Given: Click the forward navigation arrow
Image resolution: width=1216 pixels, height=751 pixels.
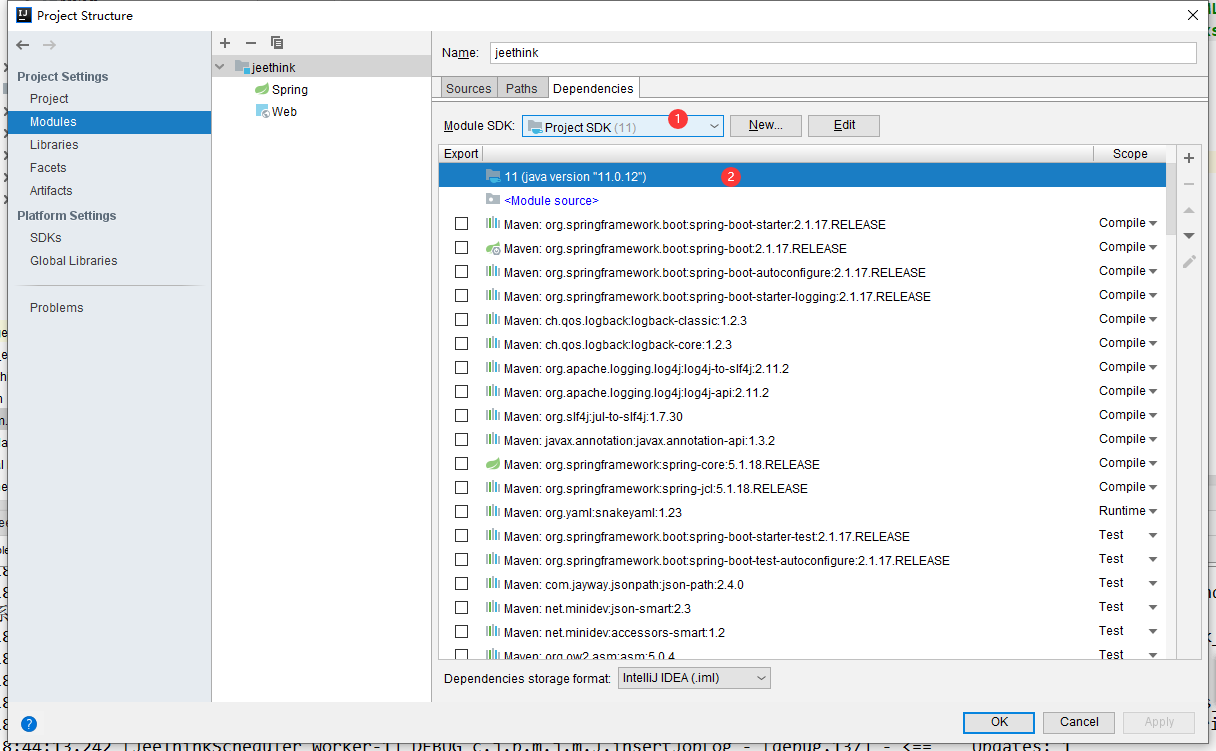Looking at the screenshot, I should (49, 45).
